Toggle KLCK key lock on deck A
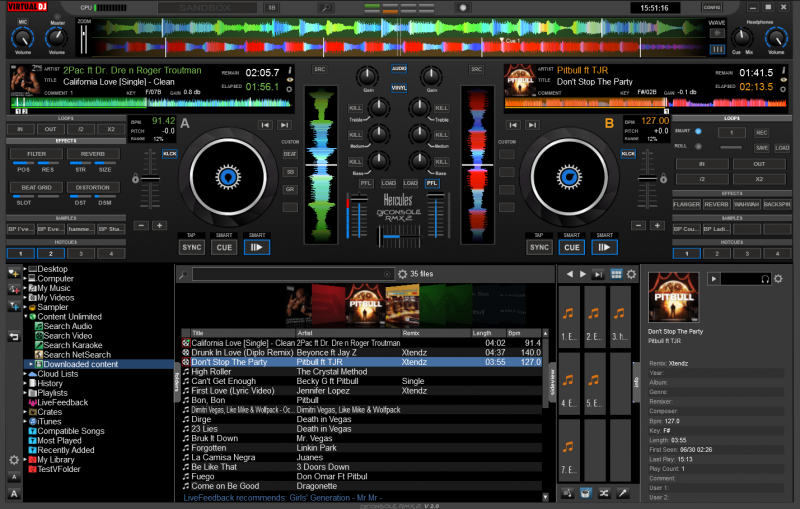The image size is (800, 509). pos(170,153)
